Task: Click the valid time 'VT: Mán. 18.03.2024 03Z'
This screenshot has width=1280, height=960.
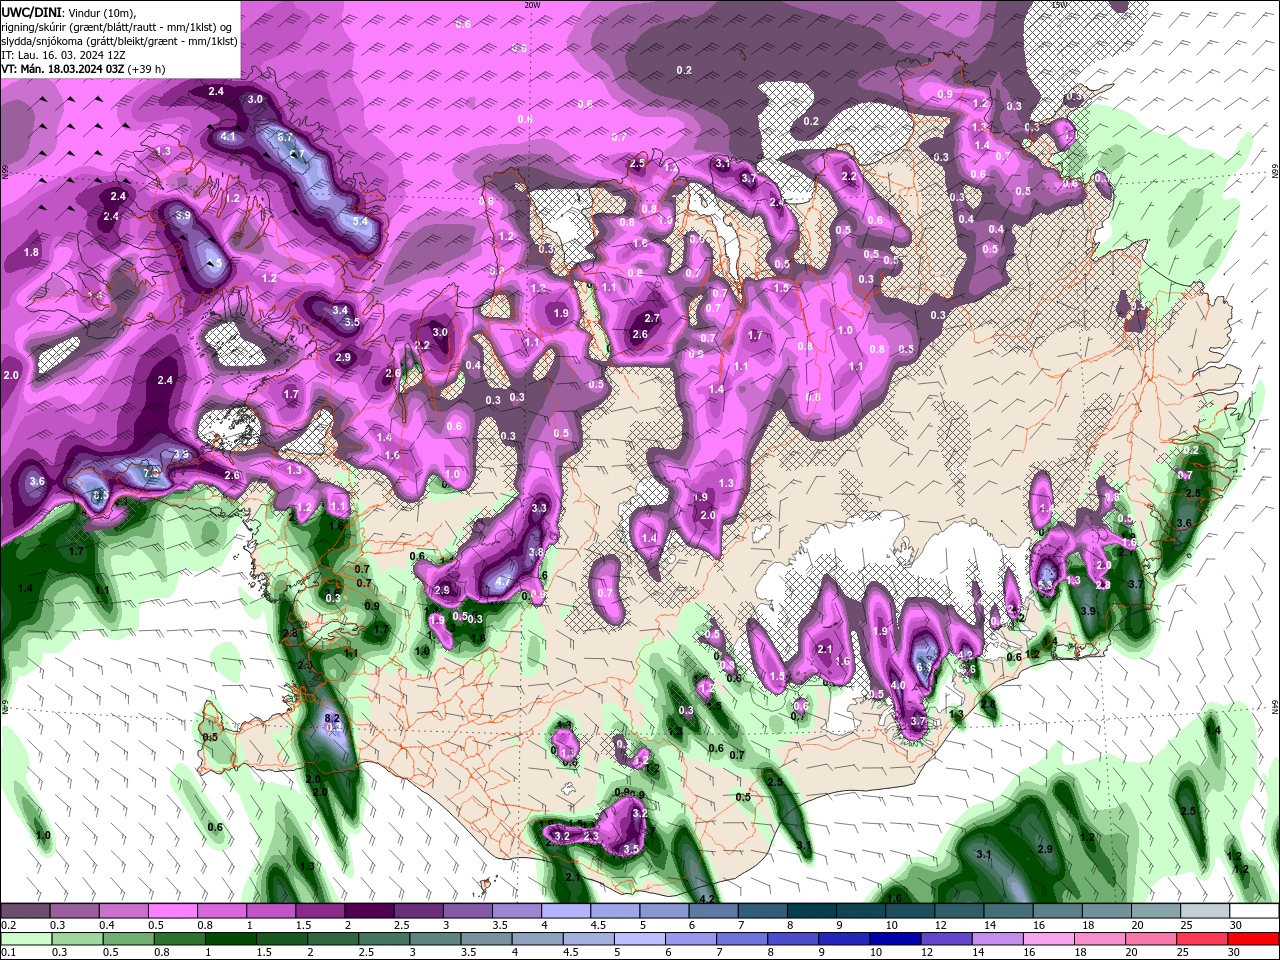Action: pyautogui.click(x=63, y=69)
